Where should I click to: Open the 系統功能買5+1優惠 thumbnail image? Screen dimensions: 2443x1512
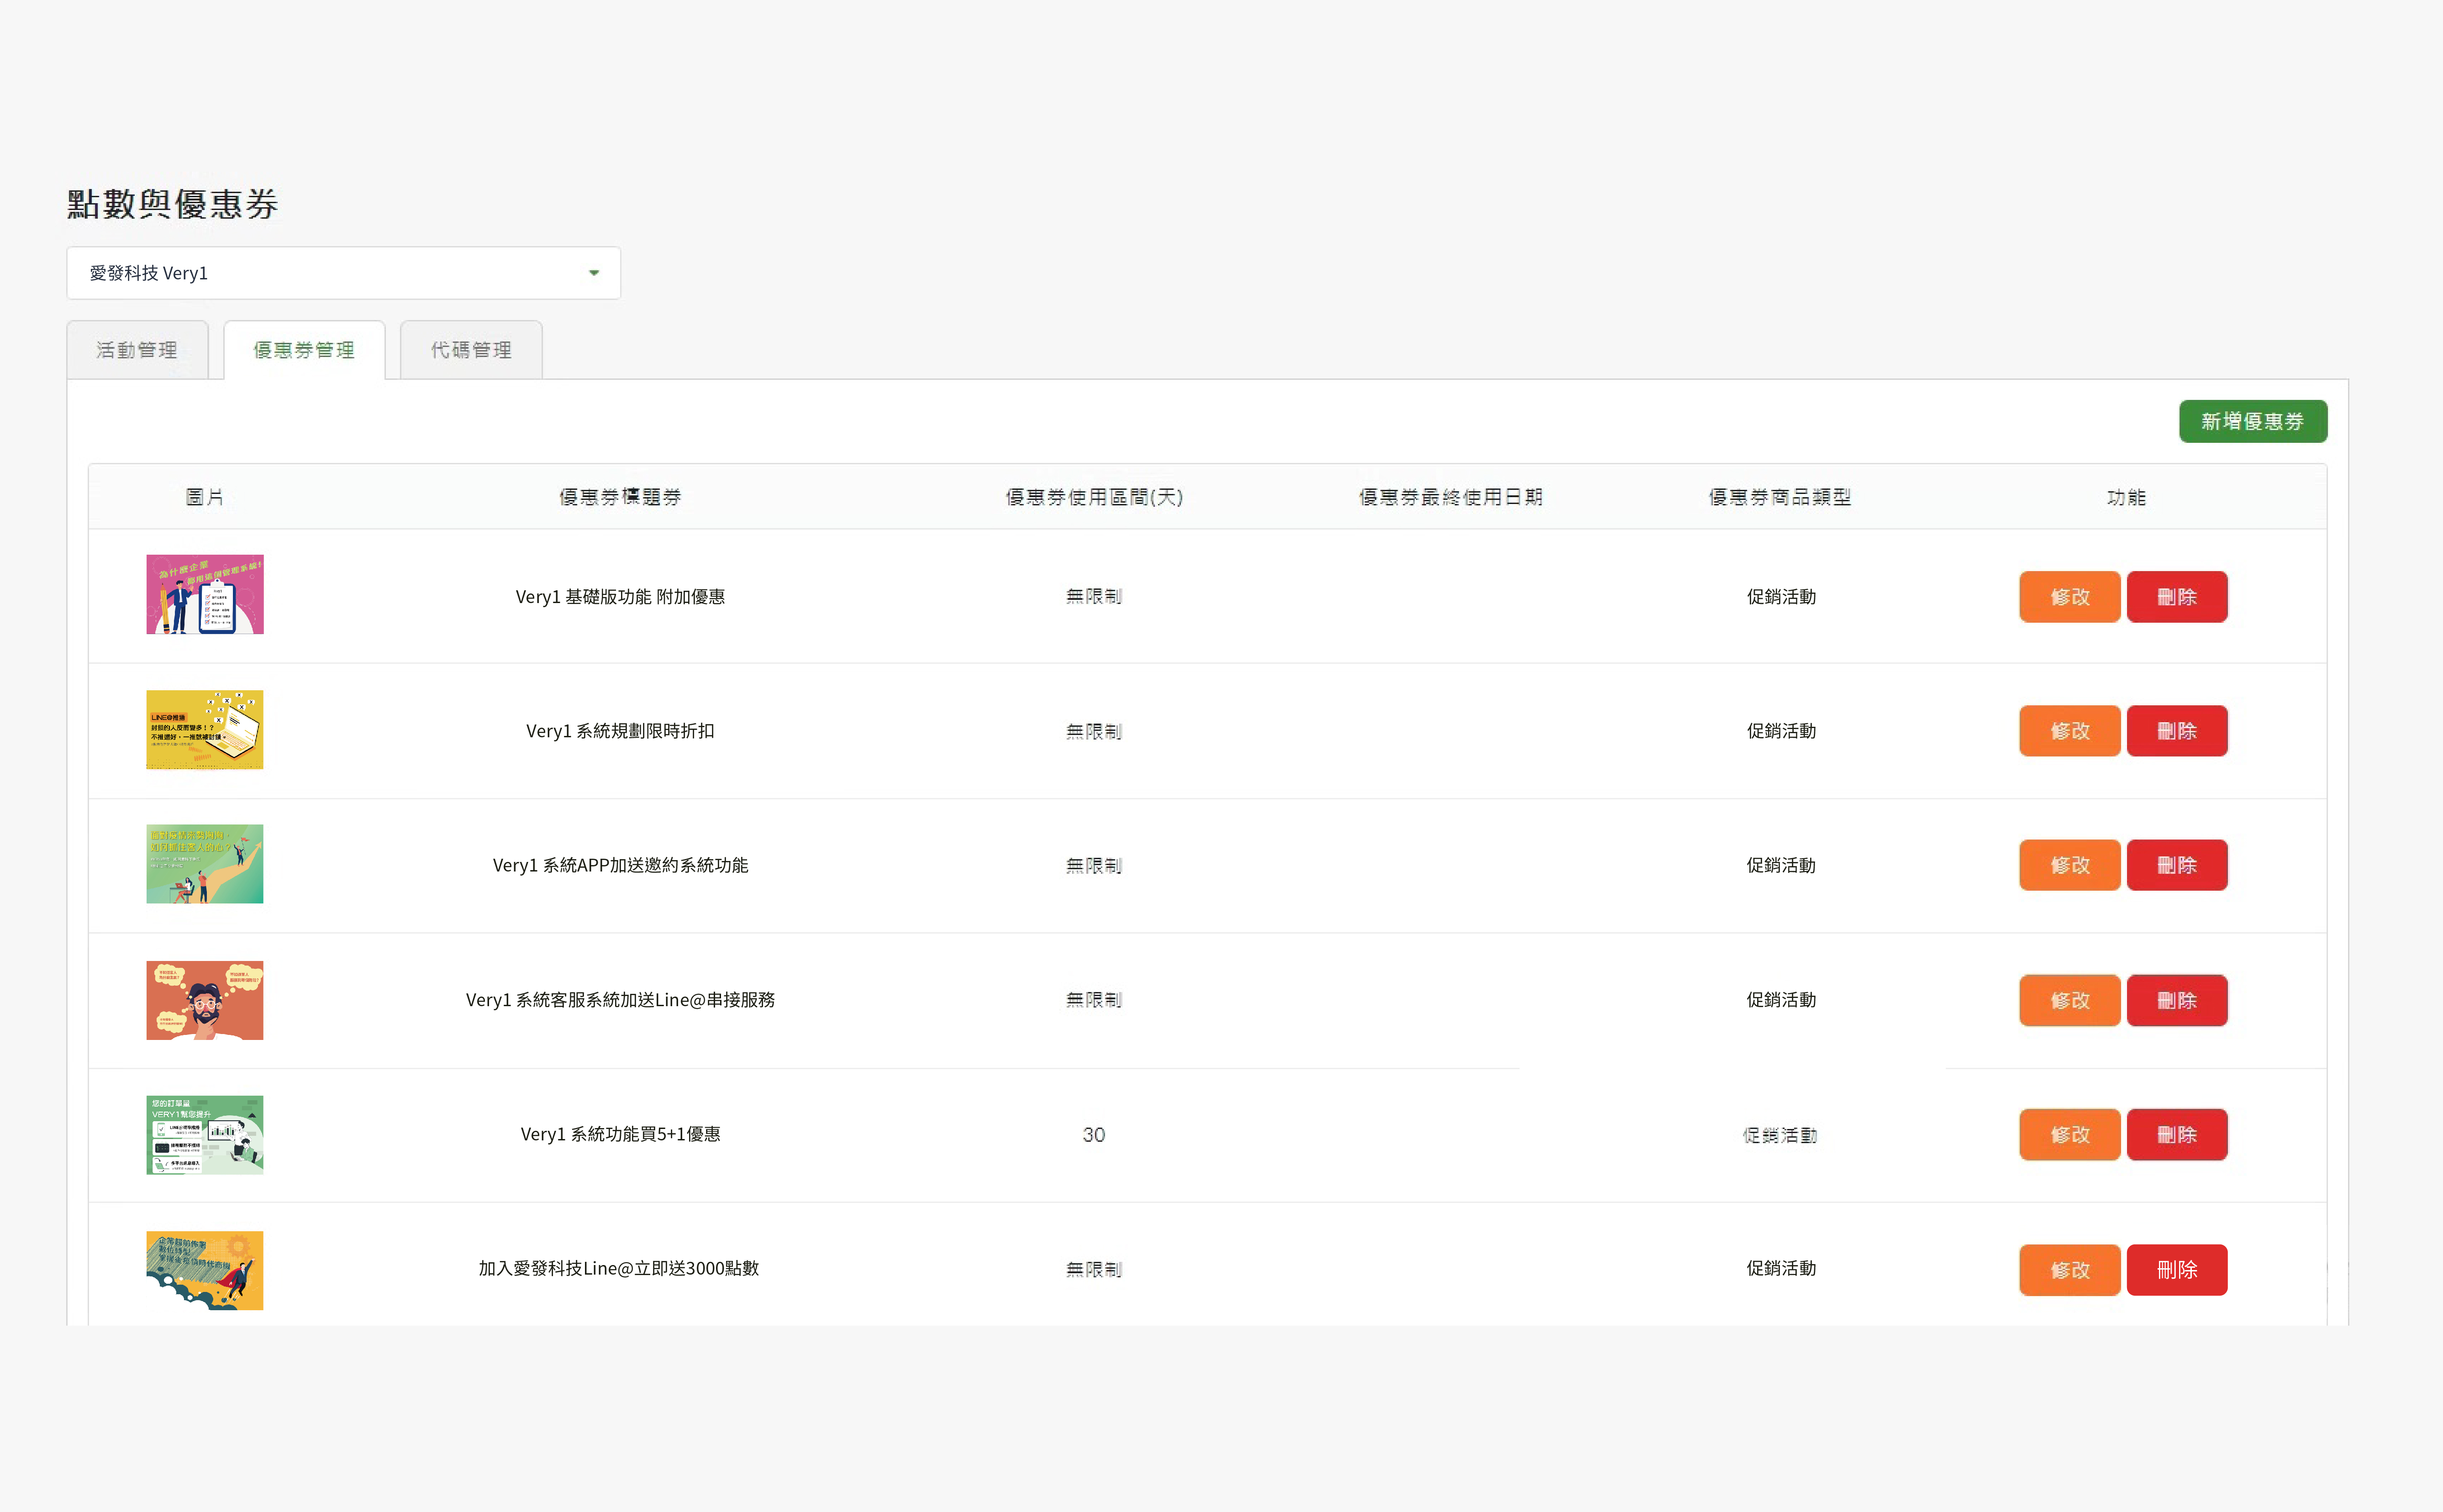205,1134
